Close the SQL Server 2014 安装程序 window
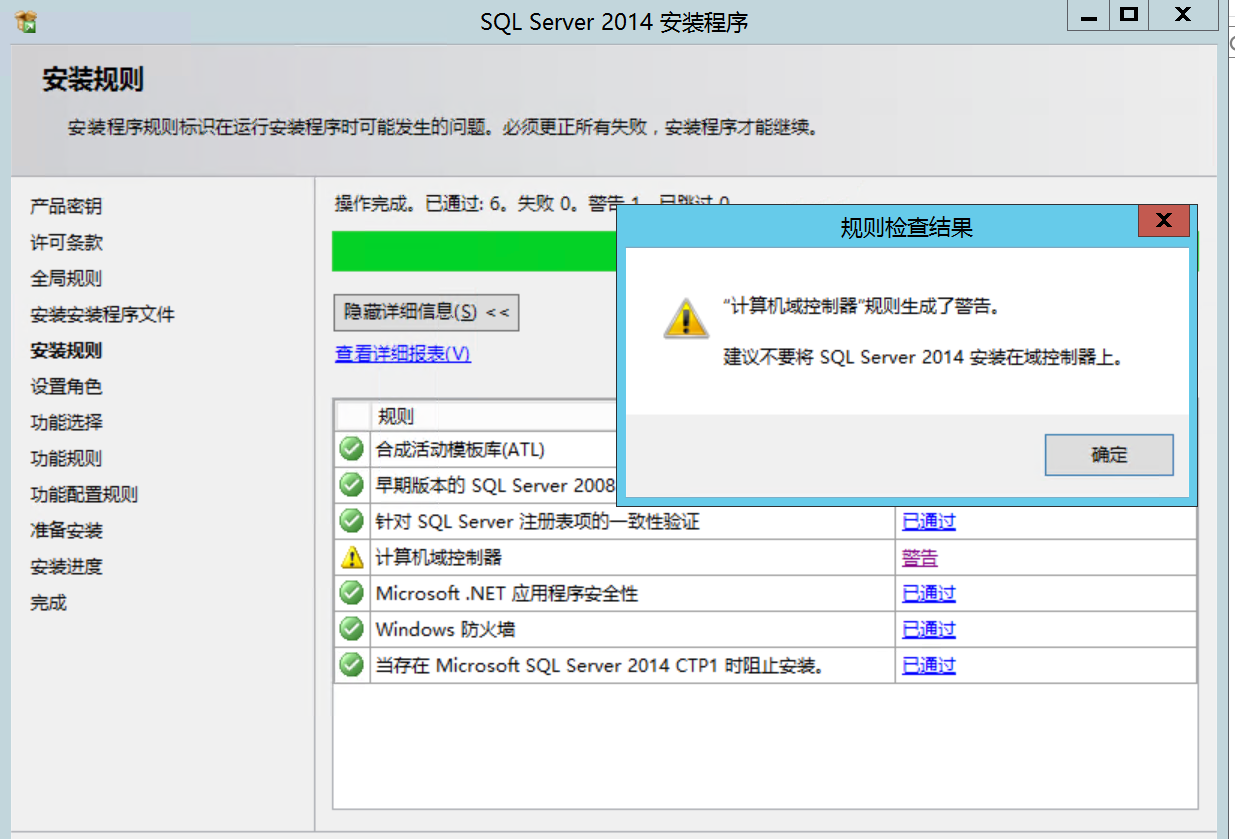 [1183, 15]
